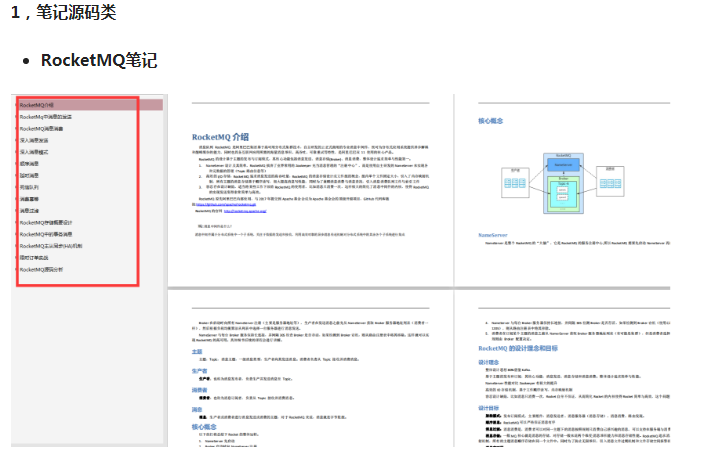This screenshot has height=459, width=709.
Task: Open the RocketMQ中消息的发送 outline entry
Action: (x=46, y=117)
